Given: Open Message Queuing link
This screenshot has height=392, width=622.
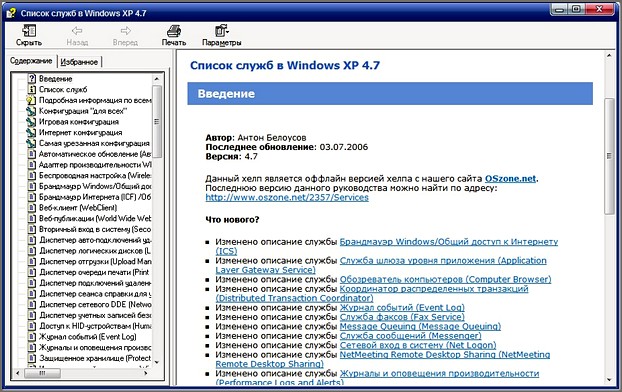Looking at the screenshot, I should pyautogui.click(x=420, y=326).
